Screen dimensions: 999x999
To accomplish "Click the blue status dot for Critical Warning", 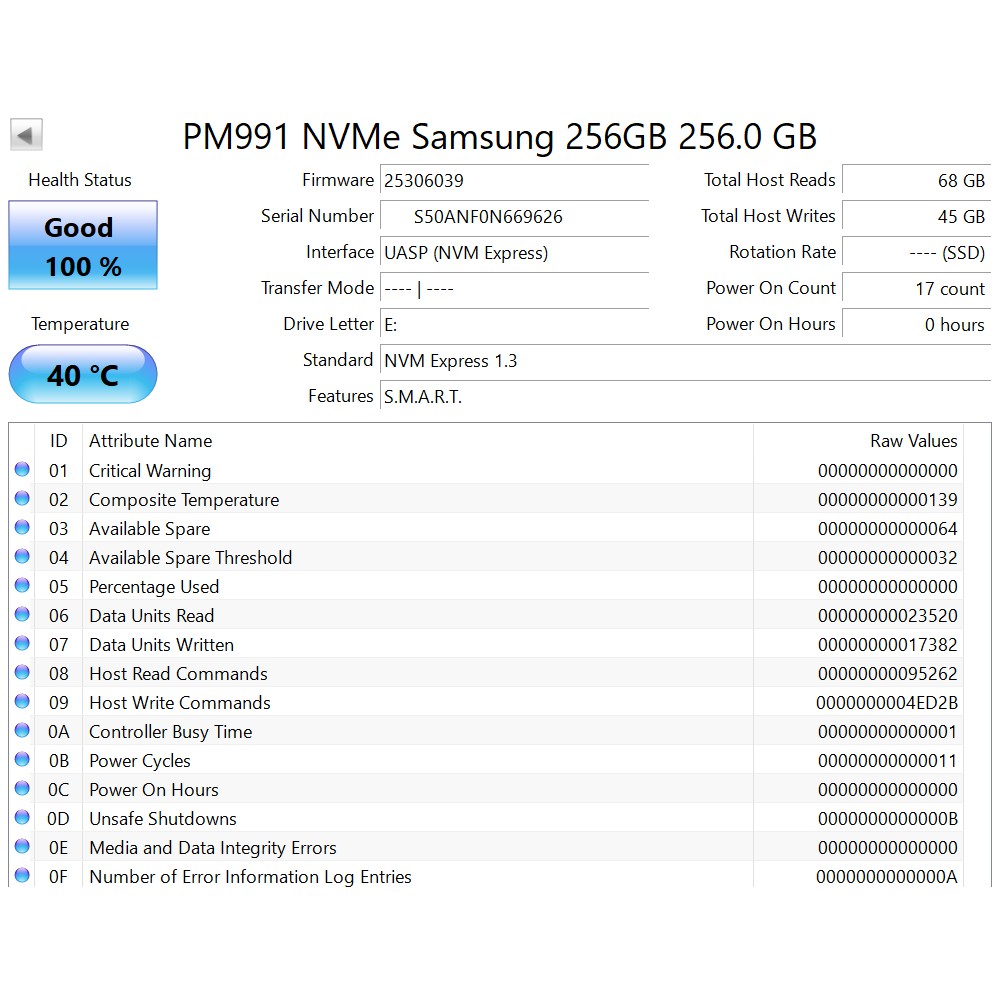I will pos(22,469).
